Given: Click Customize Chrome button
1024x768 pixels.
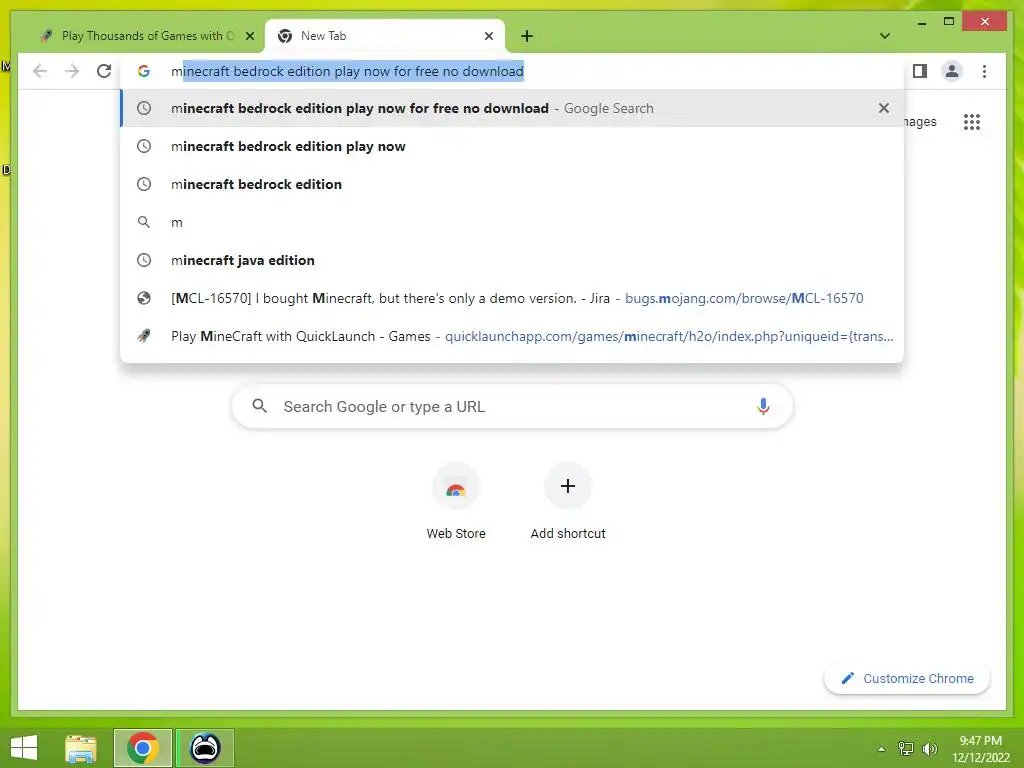Looking at the screenshot, I should (x=906, y=679).
